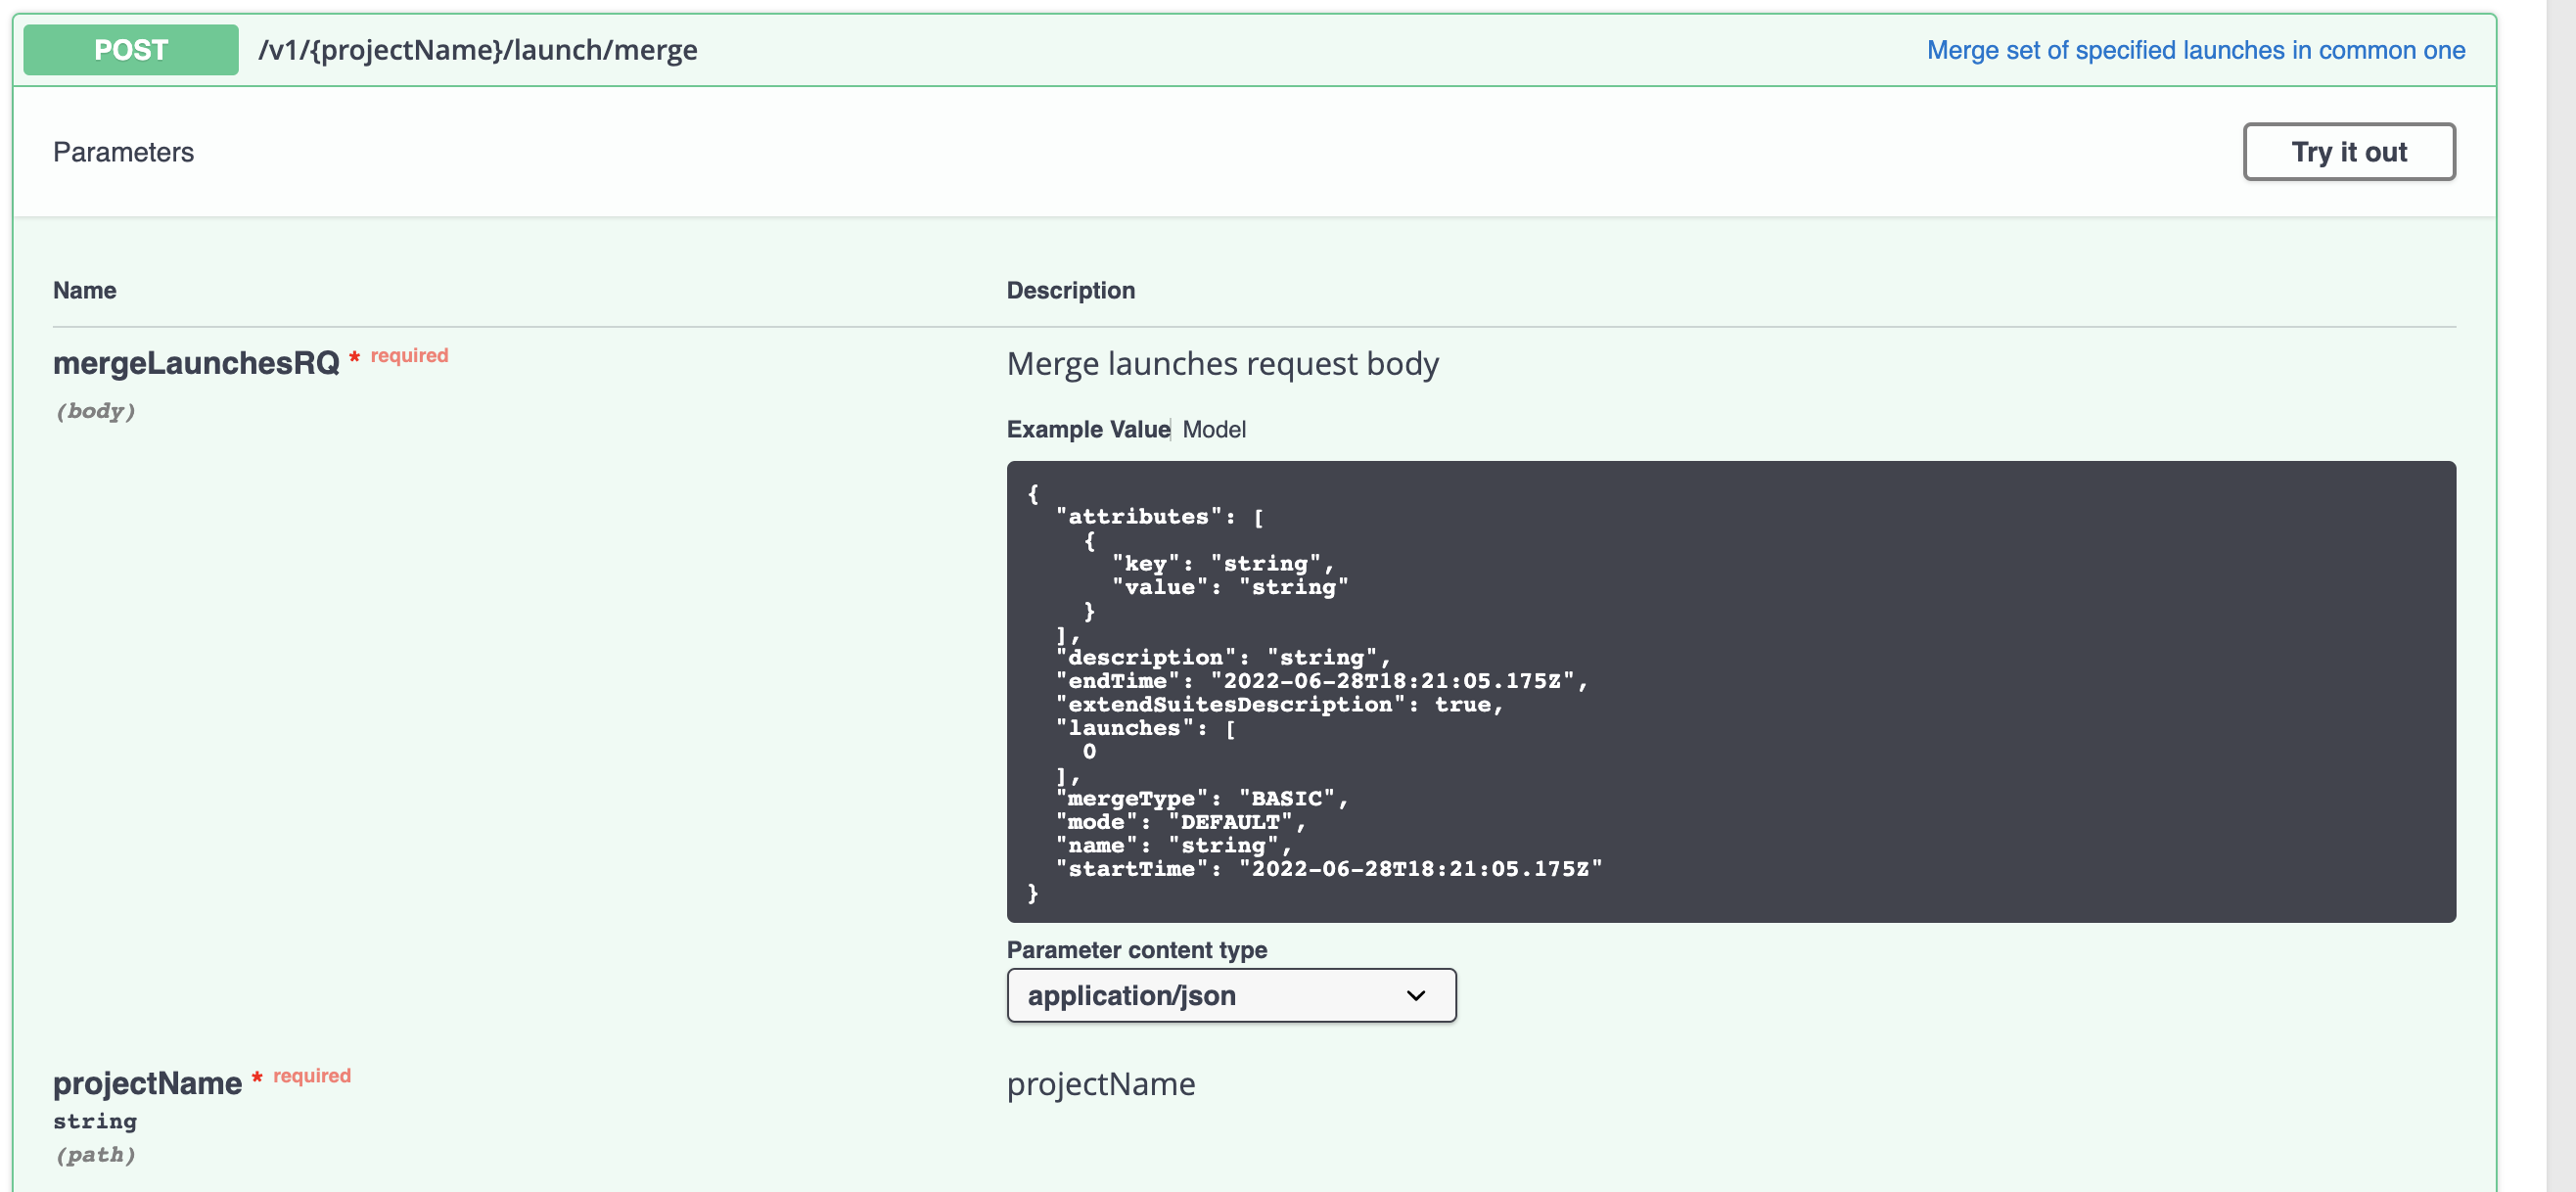
Task: Click the Parameters section heading
Action: [123, 152]
